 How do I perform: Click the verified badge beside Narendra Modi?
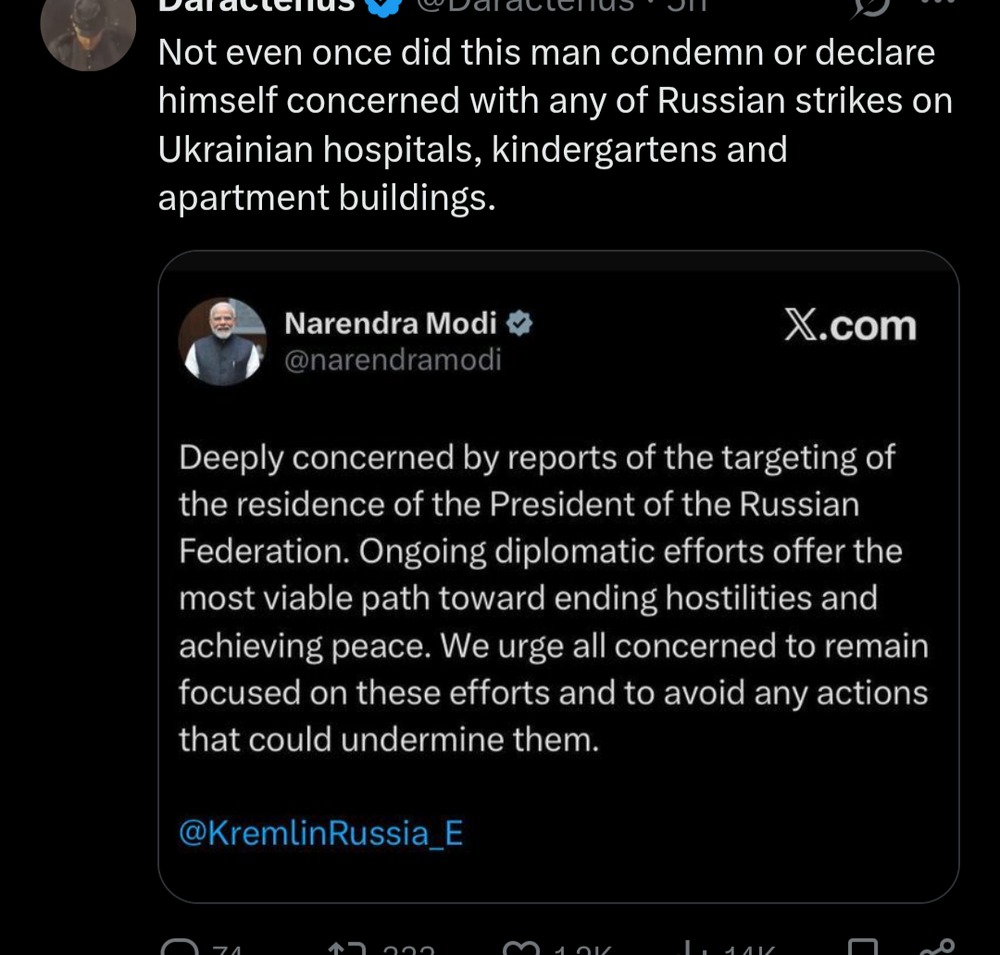pyautogui.click(x=520, y=323)
